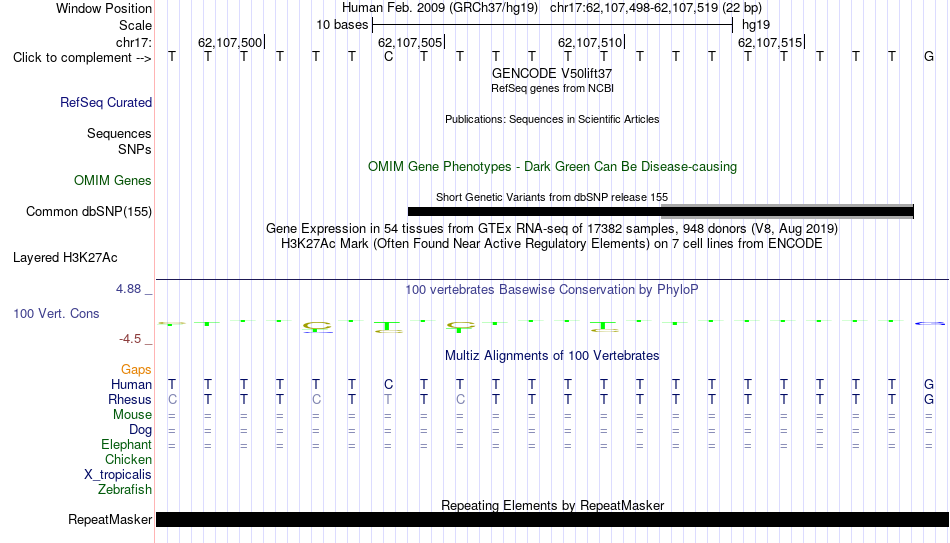The width and height of the screenshot is (950, 543).
Task: Click the -4.5 conservation minimum value
Action: coord(130,339)
